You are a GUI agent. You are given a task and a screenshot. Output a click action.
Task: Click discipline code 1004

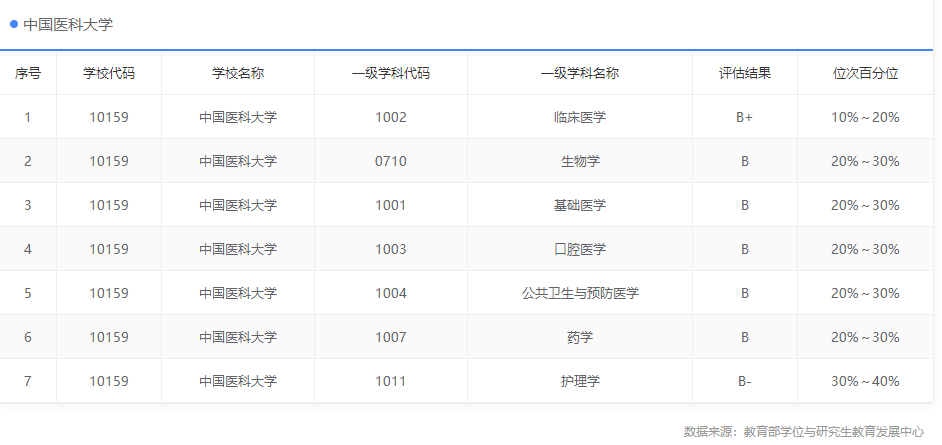391,293
